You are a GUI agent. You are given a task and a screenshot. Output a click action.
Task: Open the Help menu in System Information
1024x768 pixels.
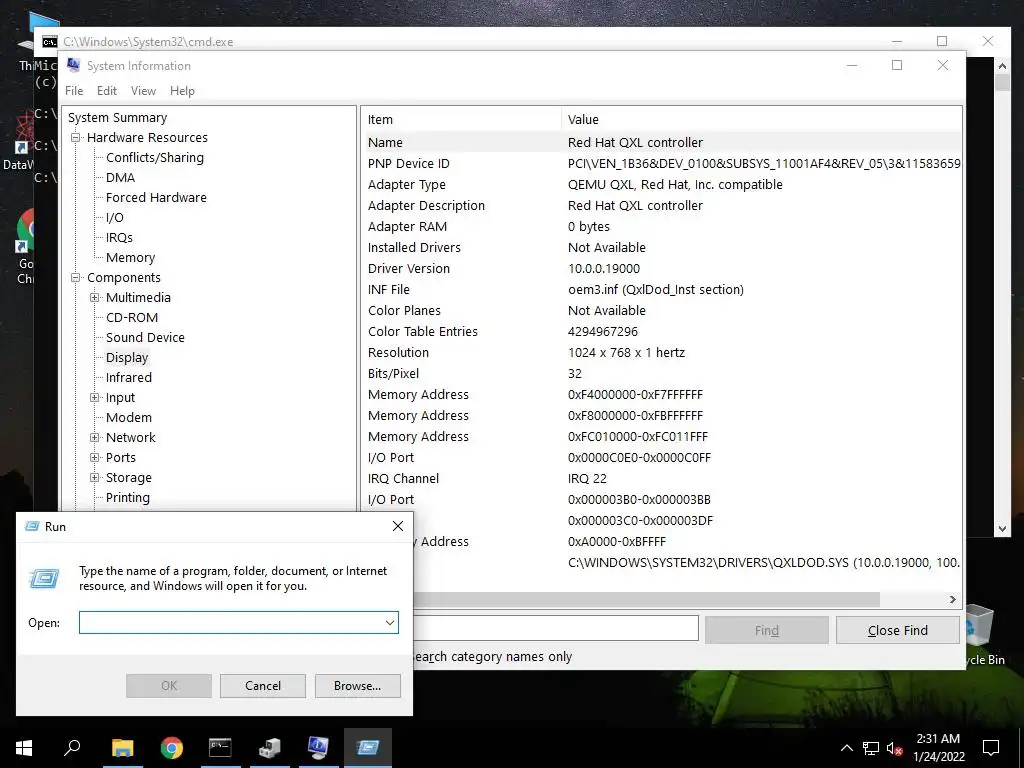pos(182,91)
